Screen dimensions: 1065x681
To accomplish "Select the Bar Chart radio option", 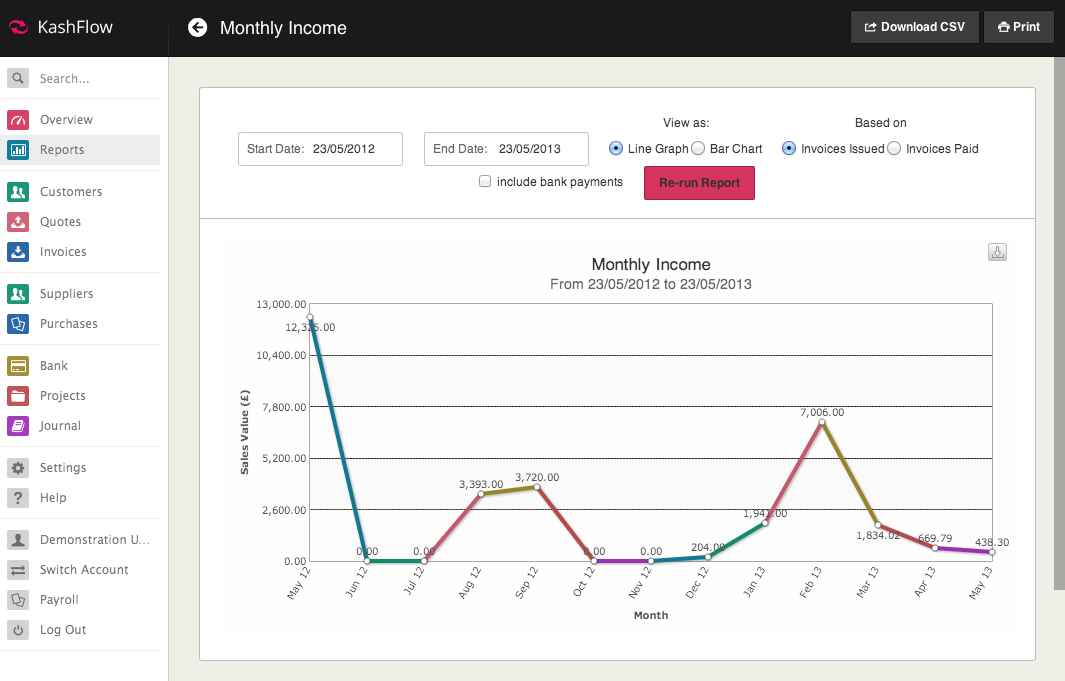I will click(698, 149).
